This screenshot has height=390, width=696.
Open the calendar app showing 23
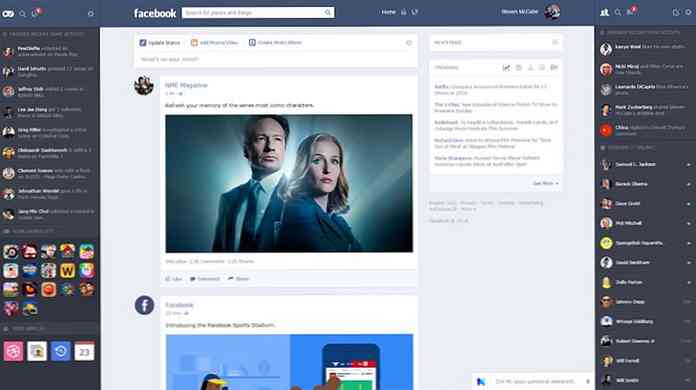[x=84, y=352]
